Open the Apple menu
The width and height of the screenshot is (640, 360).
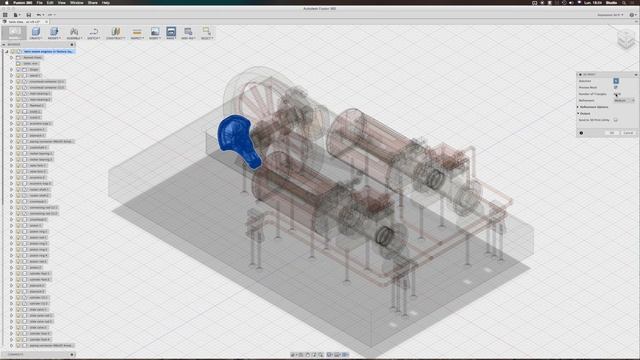7,2
